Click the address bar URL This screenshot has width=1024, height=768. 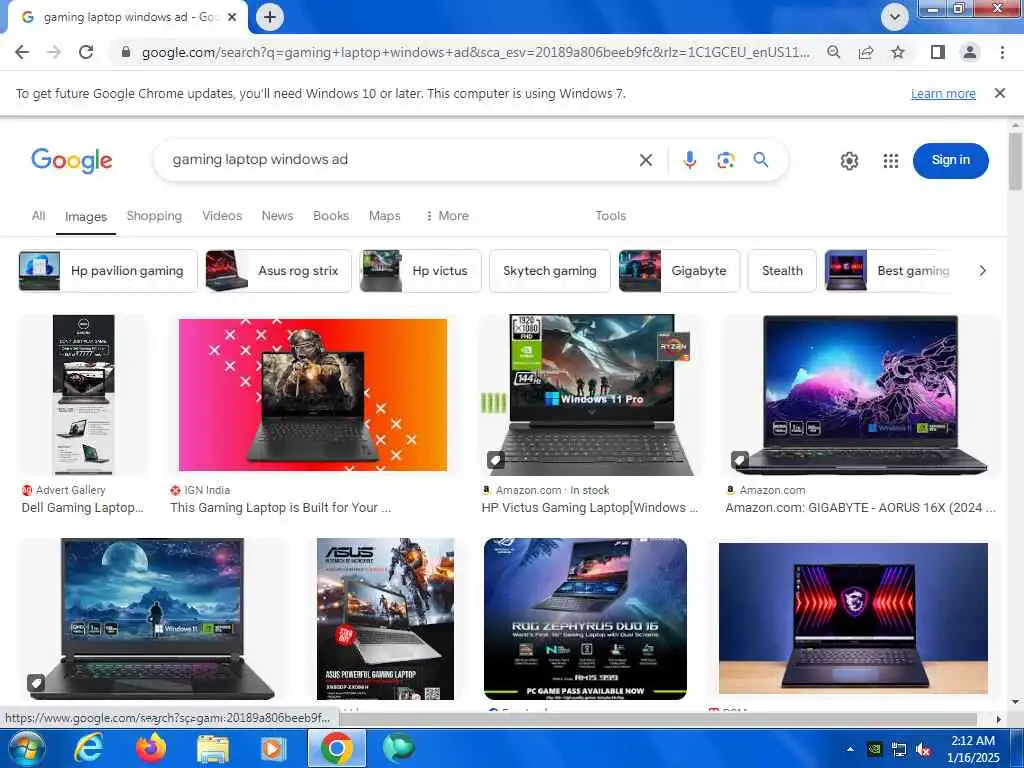(x=475, y=52)
